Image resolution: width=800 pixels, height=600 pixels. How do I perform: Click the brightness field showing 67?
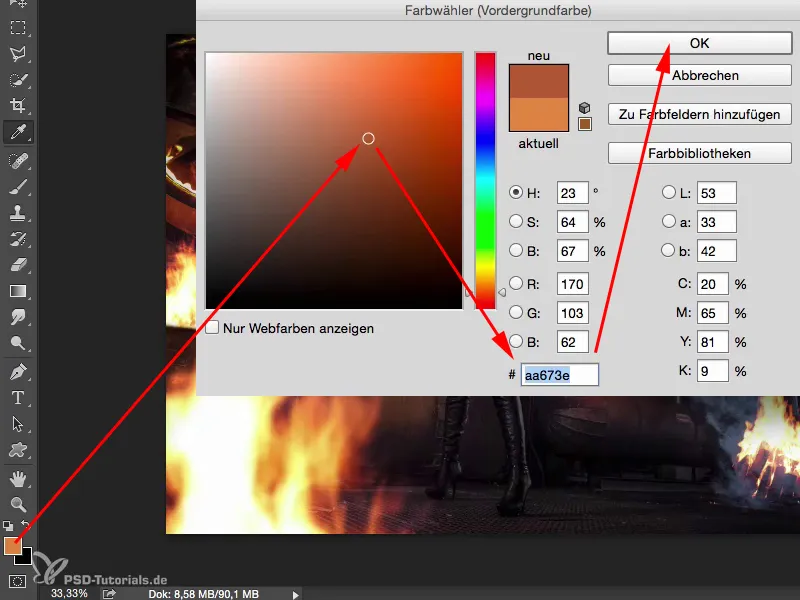tap(572, 251)
